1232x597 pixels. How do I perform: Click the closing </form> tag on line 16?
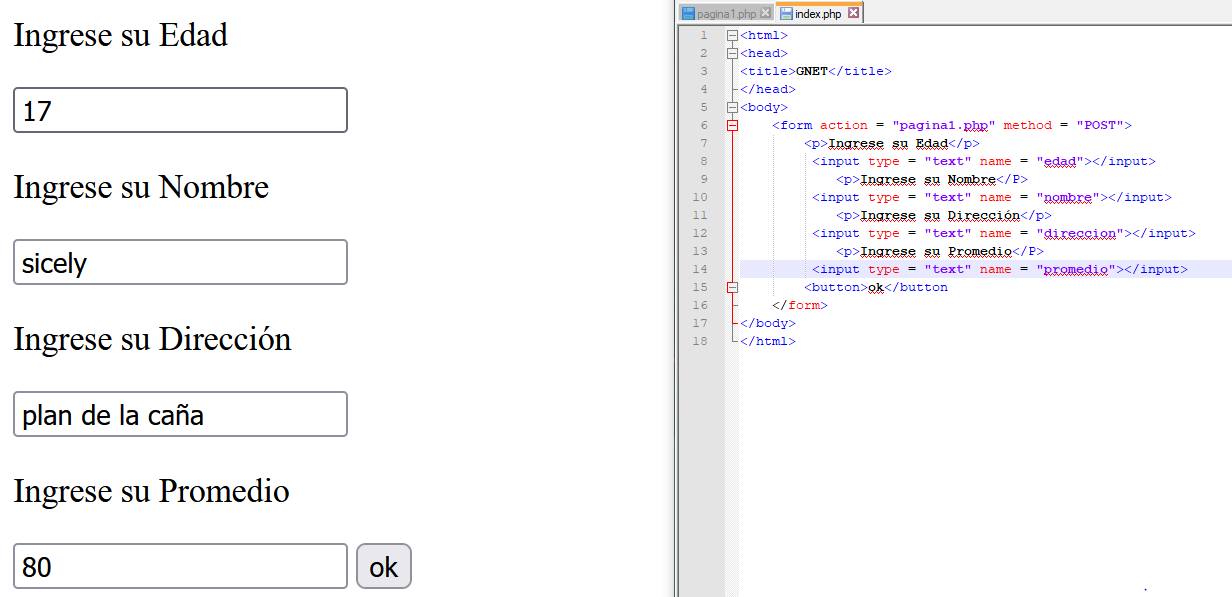[800, 305]
